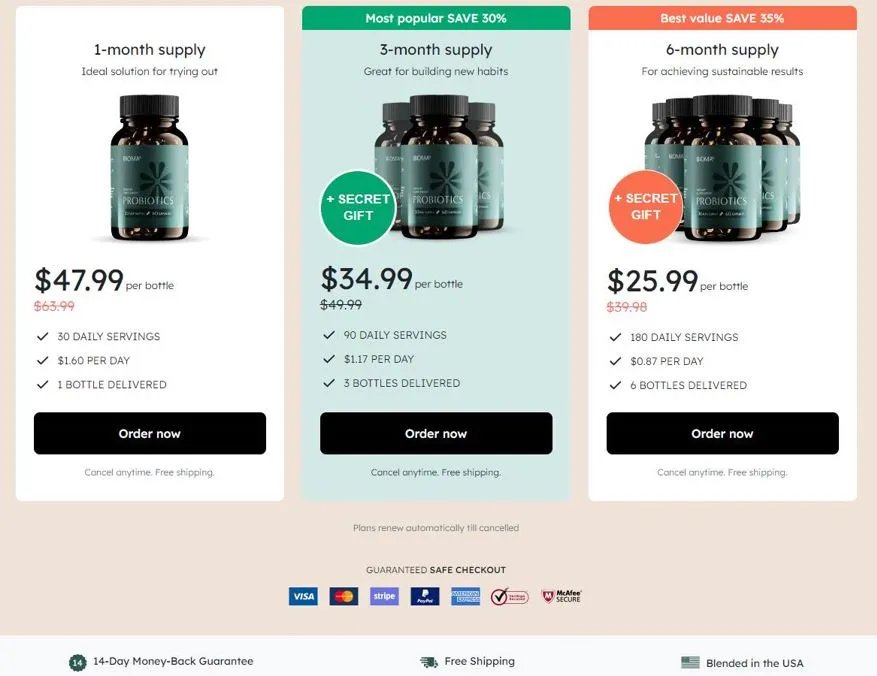The width and height of the screenshot is (877, 676).
Task: Click the Norton Secured checkmark badge
Action: [x=510, y=596]
